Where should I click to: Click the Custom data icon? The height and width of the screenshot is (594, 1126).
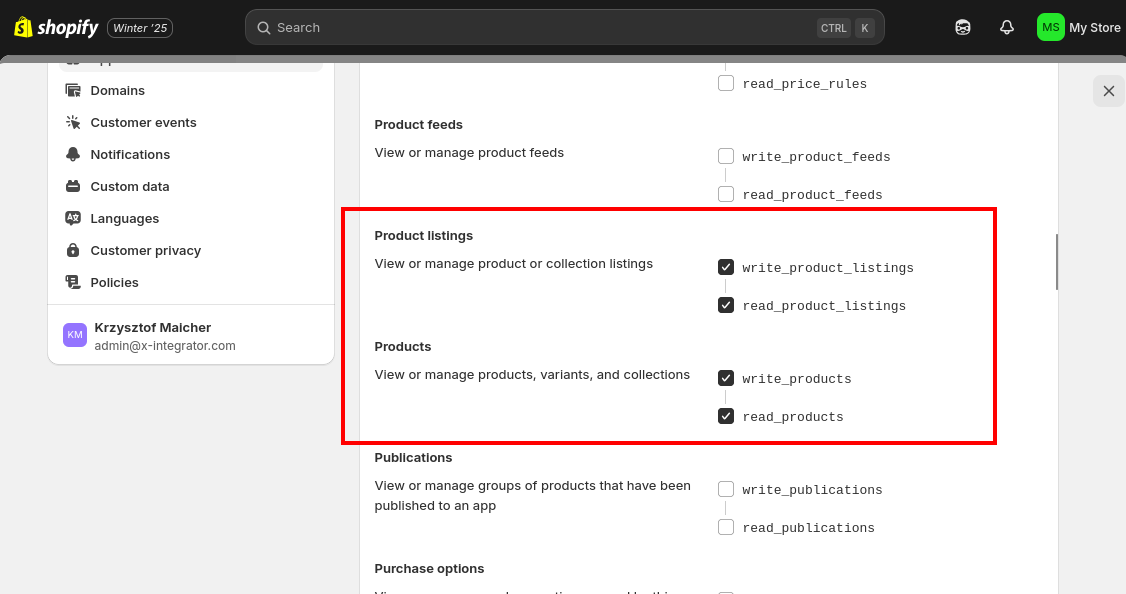tap(73, 186)
